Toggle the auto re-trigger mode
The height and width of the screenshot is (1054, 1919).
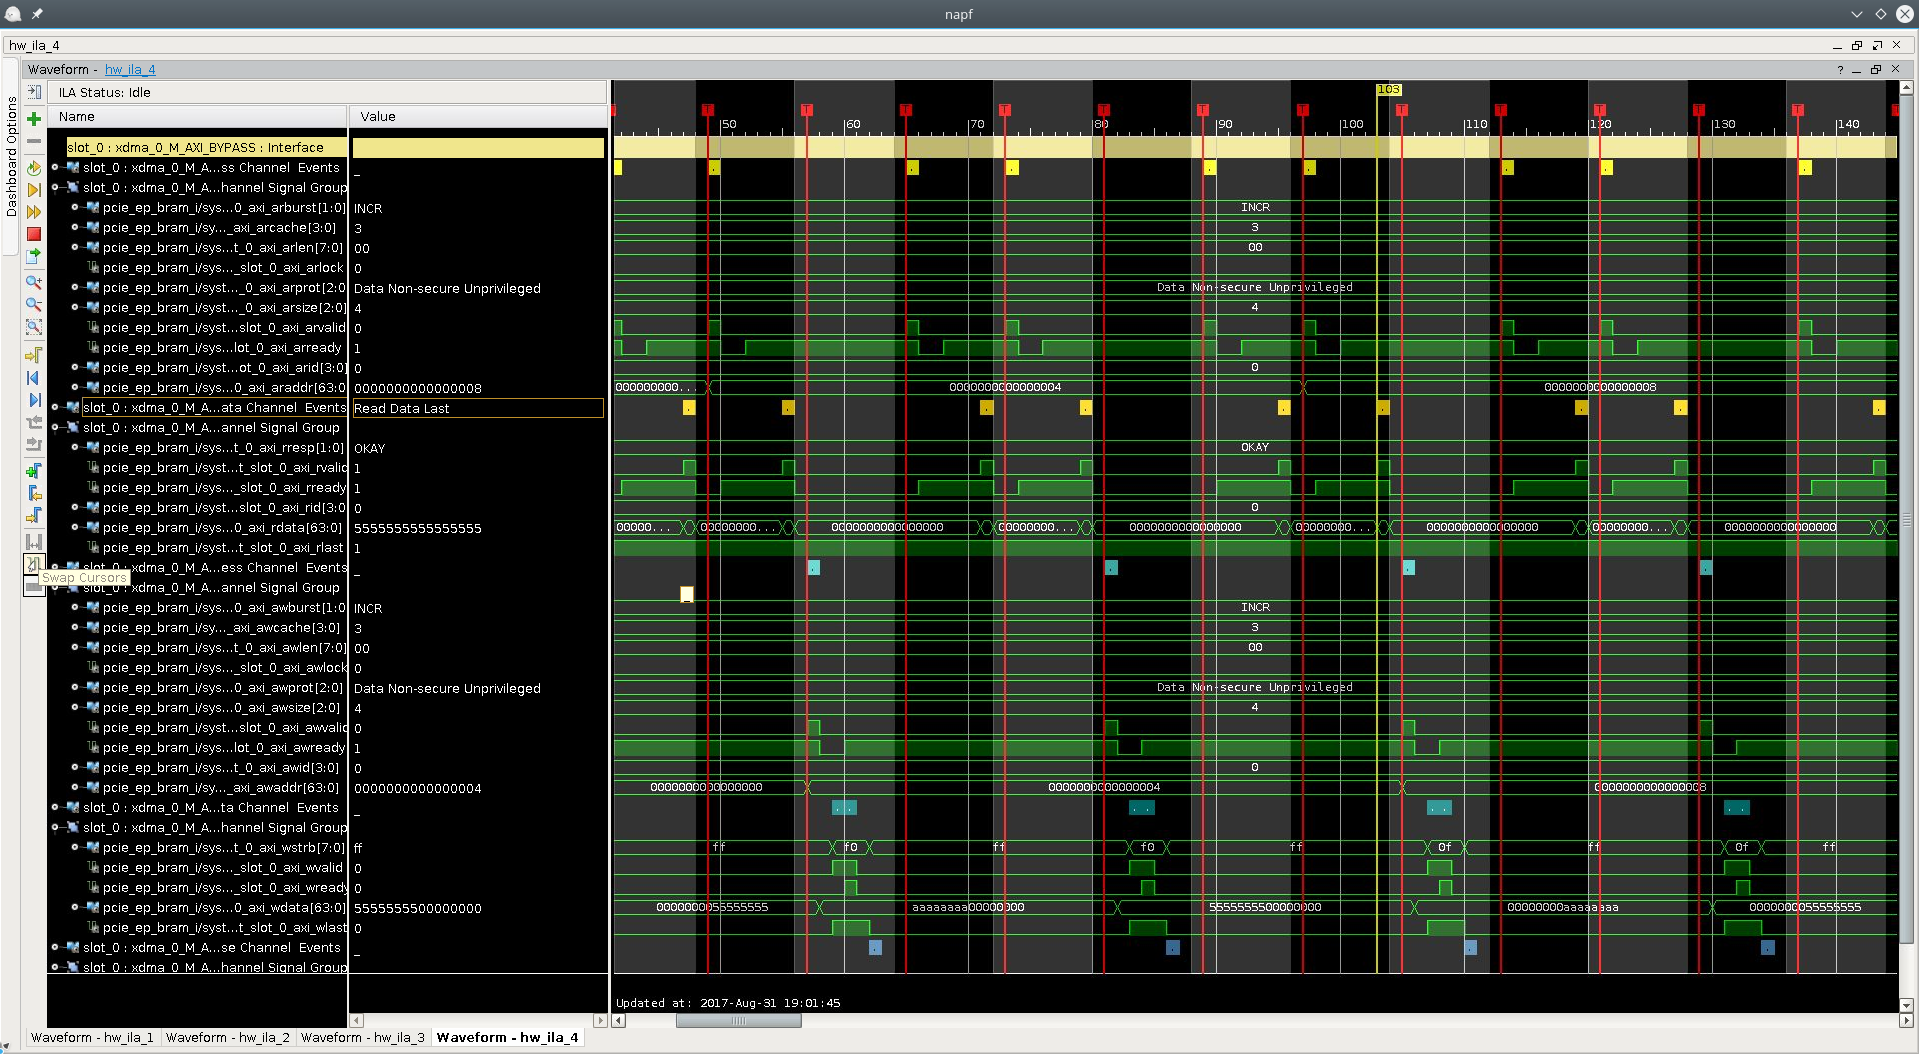coord(33,168)
